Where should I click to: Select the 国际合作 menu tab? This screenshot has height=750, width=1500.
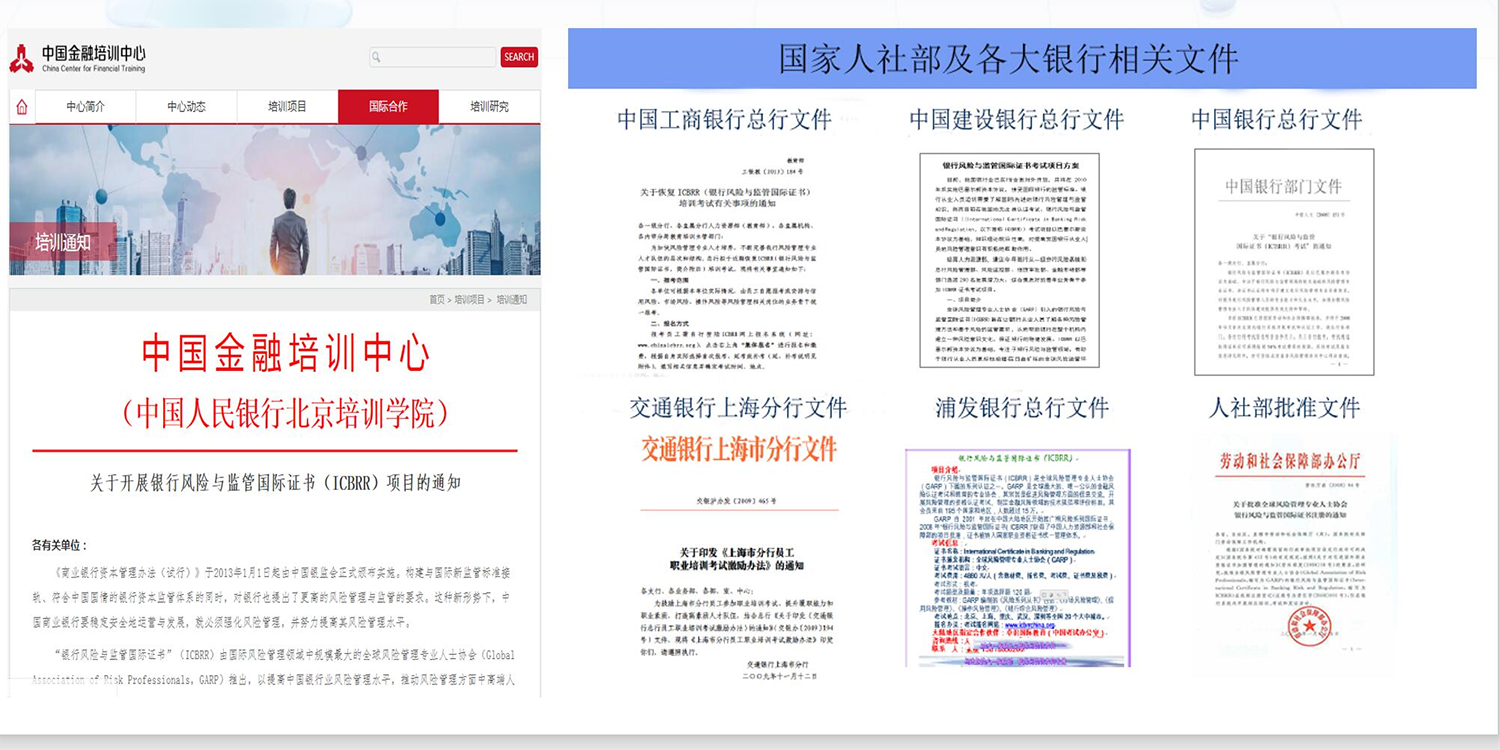click(388, 107)
